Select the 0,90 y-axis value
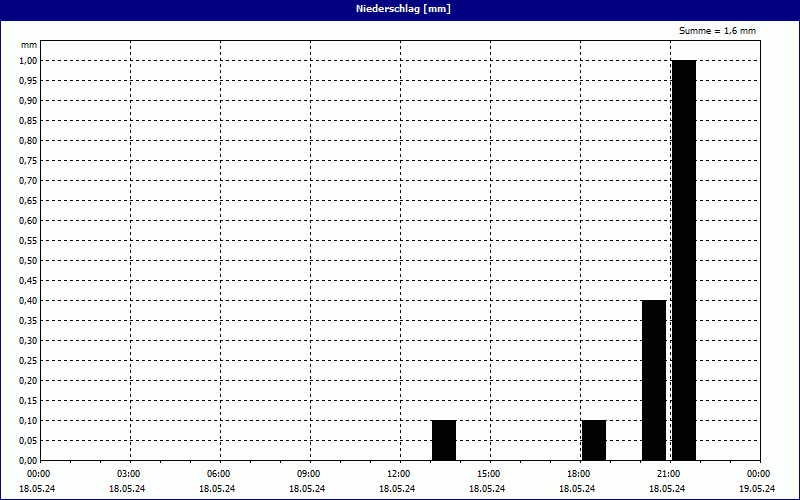 29,101
